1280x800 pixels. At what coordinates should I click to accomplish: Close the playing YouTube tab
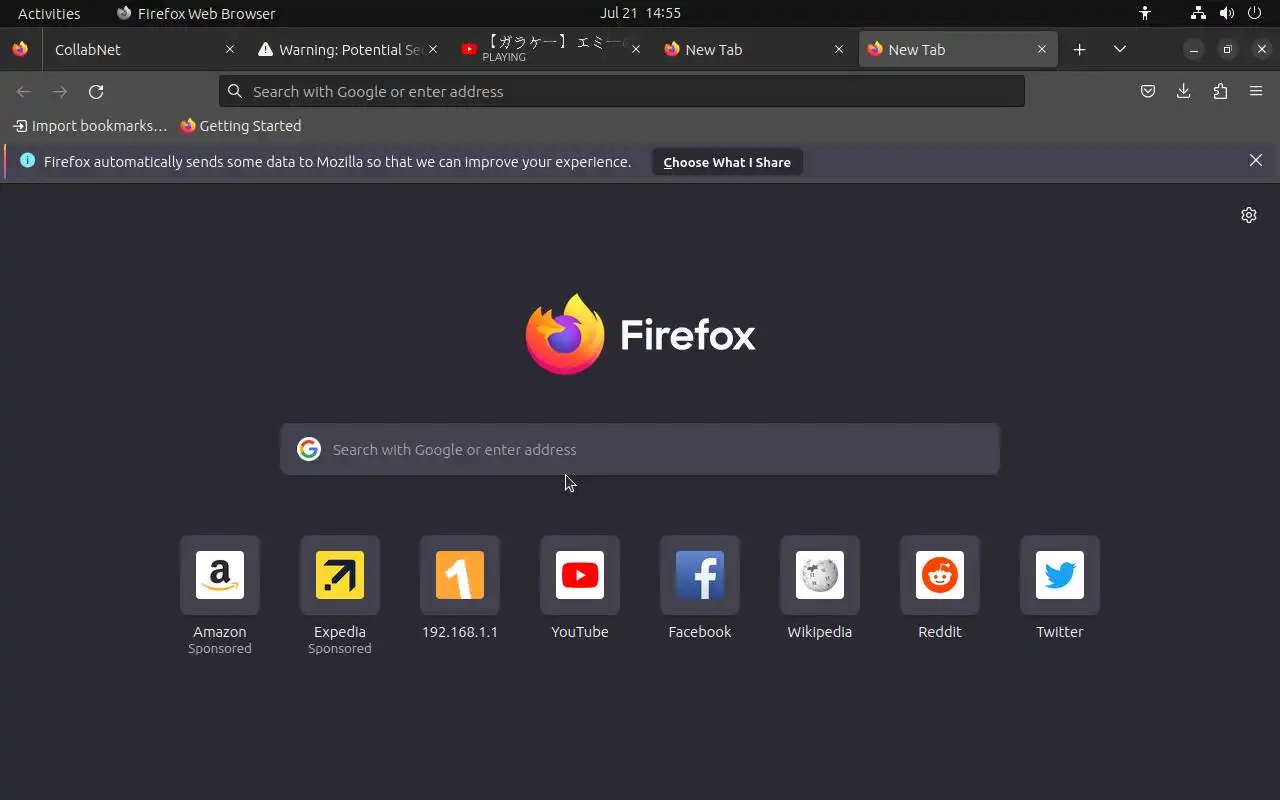(x=635, y=49)
